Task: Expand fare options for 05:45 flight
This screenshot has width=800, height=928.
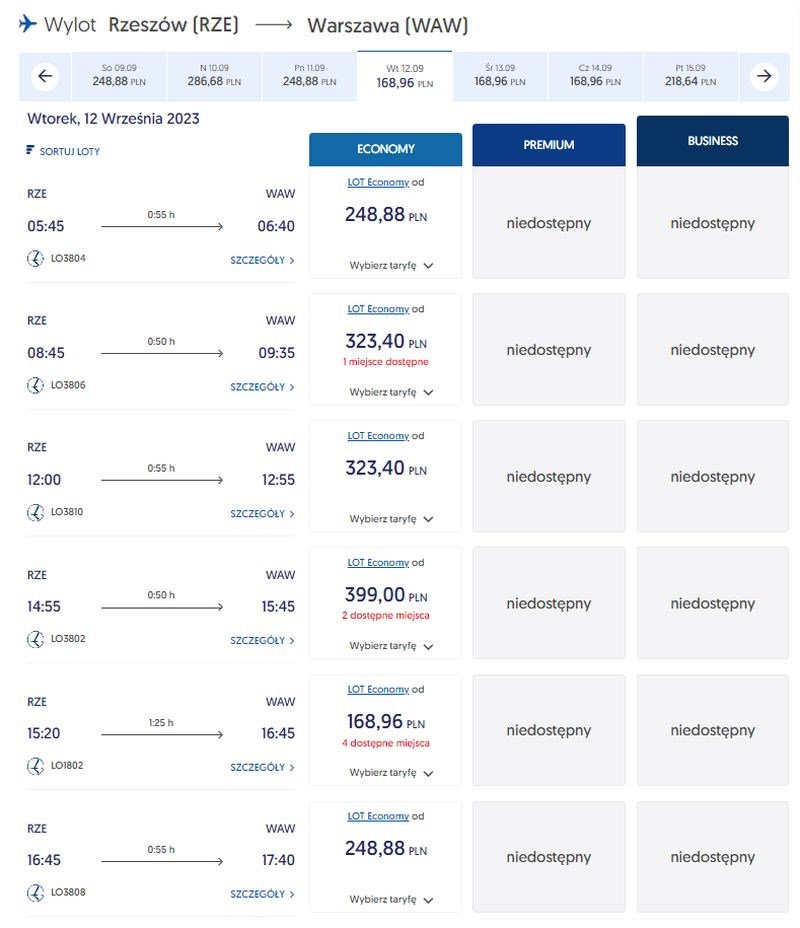Action: [391, 266]
